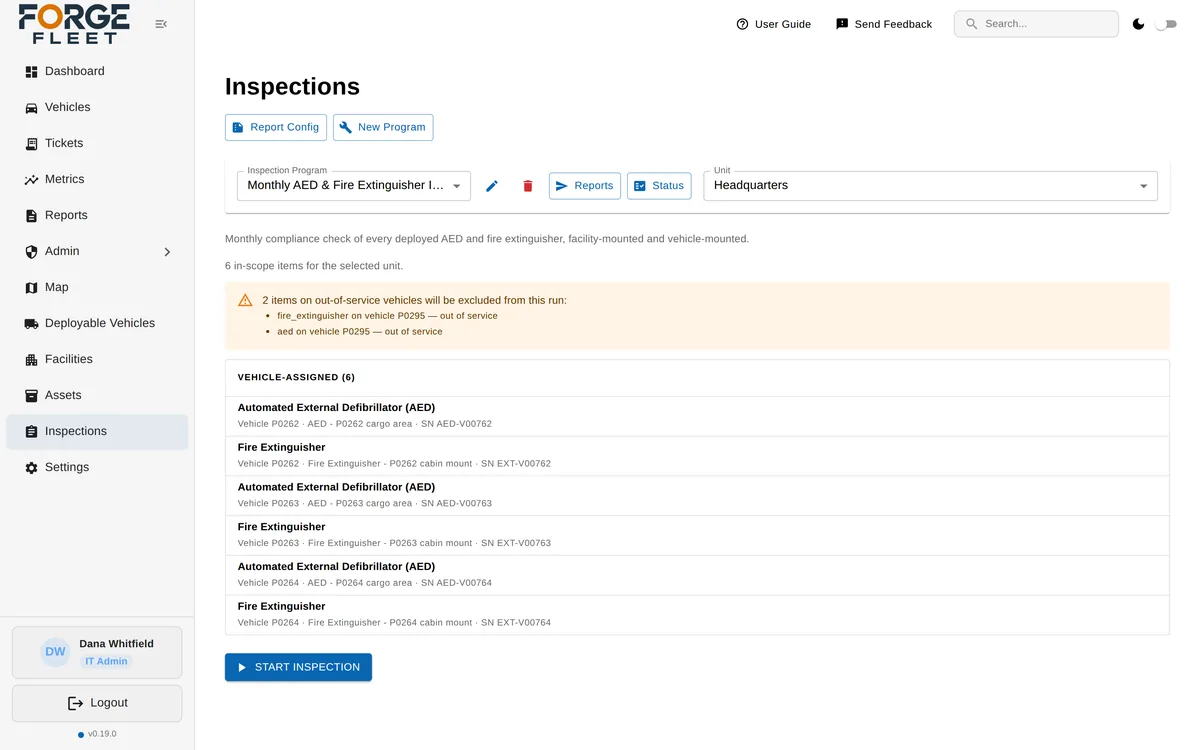The width and height of the screenshot is (1200, 750).
Task: Click the Inspections clipboard icon
Action: coord(31,432)
